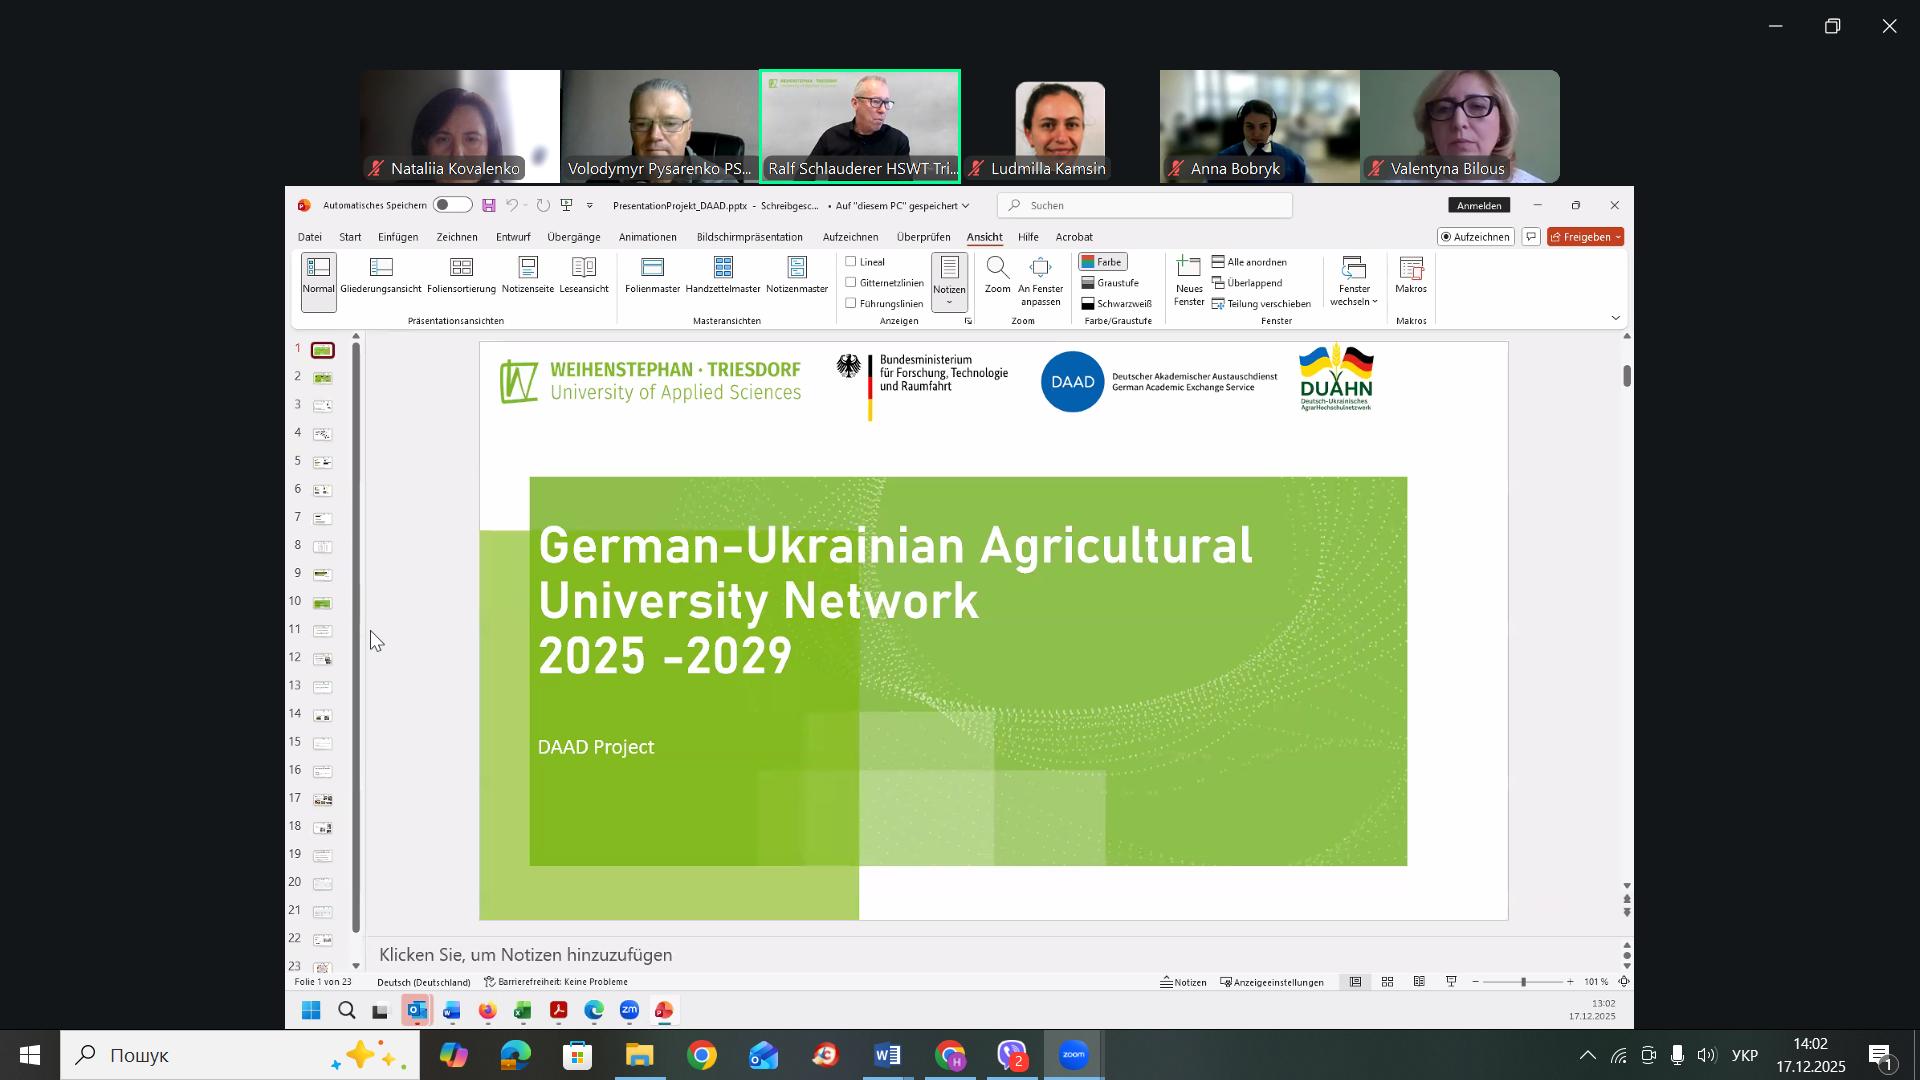Switch to the Bildschirmpräsentation tab
The height and width of the screenshot is (1080, 1920).
tap(749, 237)
